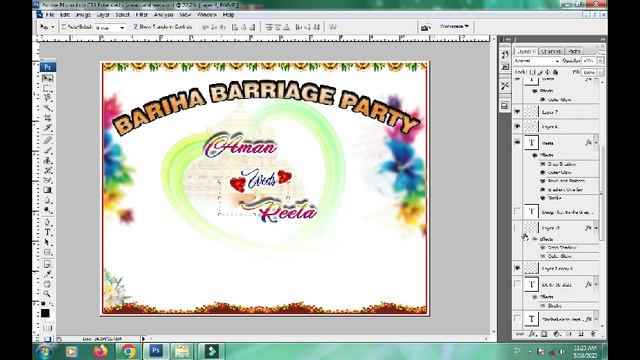Open the Workspace dropdown

[x=454, y=27]
